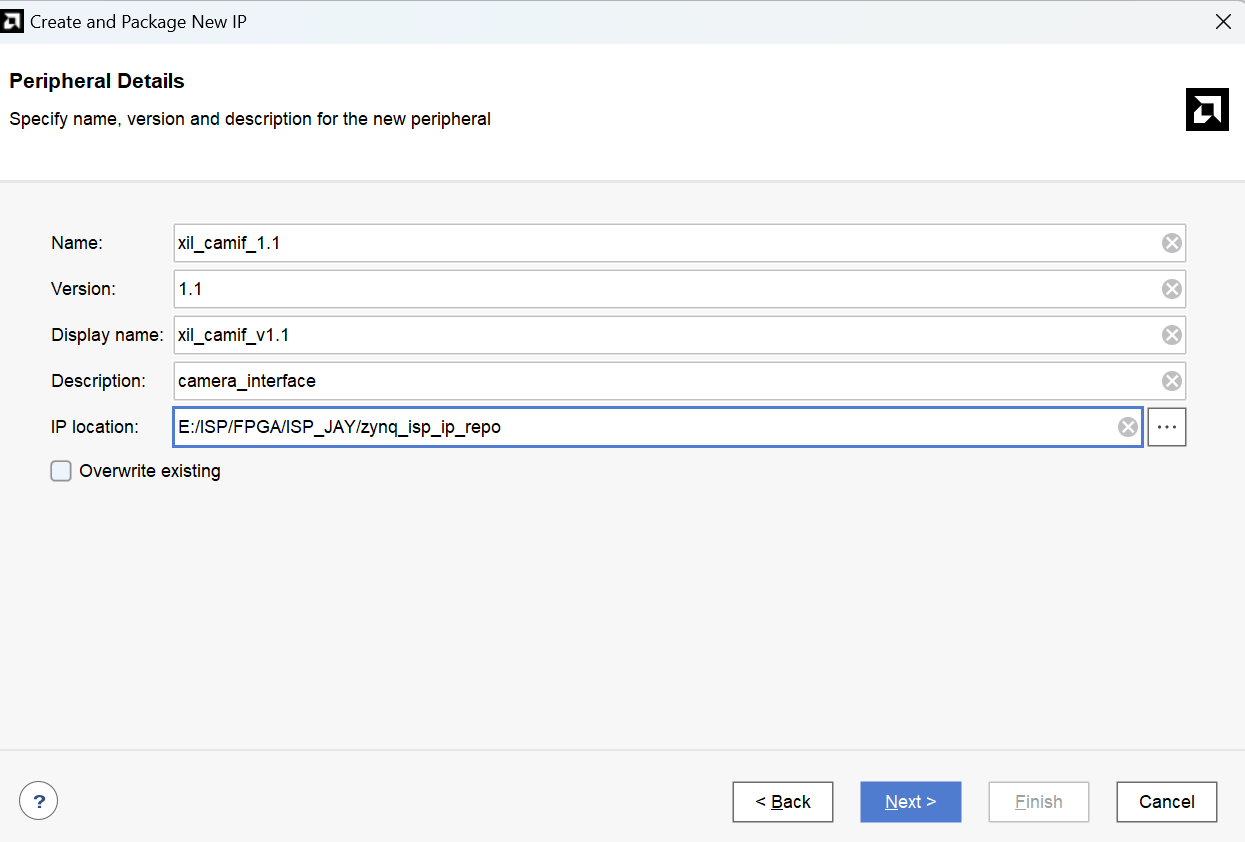The height and width of the screenshot is (842, 1245).
Task: Go to previous step with Back
Action: click(782, 802)
